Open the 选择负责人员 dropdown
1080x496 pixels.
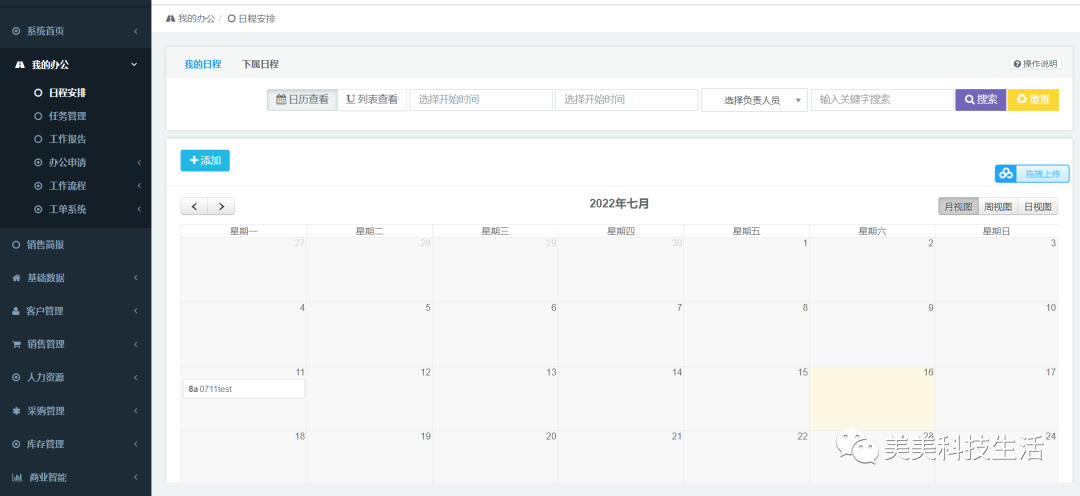click(754, 100)
